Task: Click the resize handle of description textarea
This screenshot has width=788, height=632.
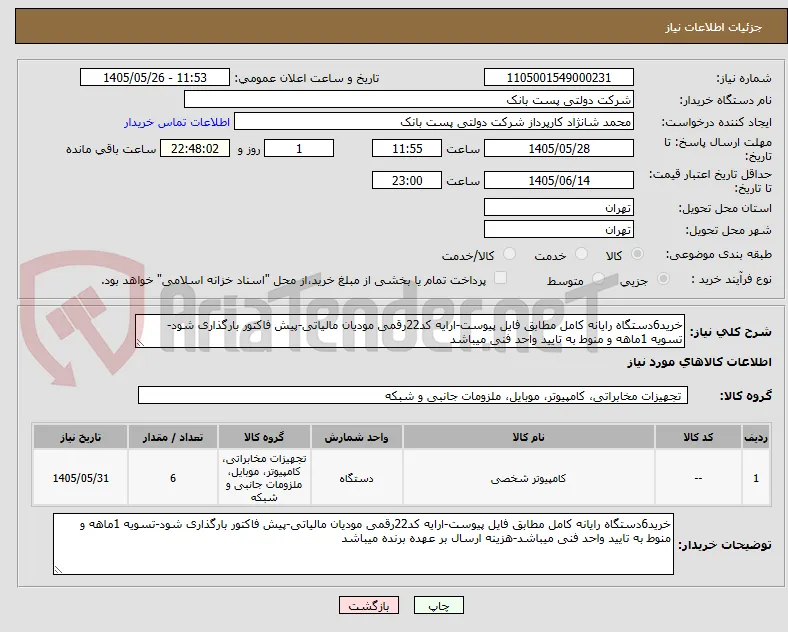Action: coord(140,343)
